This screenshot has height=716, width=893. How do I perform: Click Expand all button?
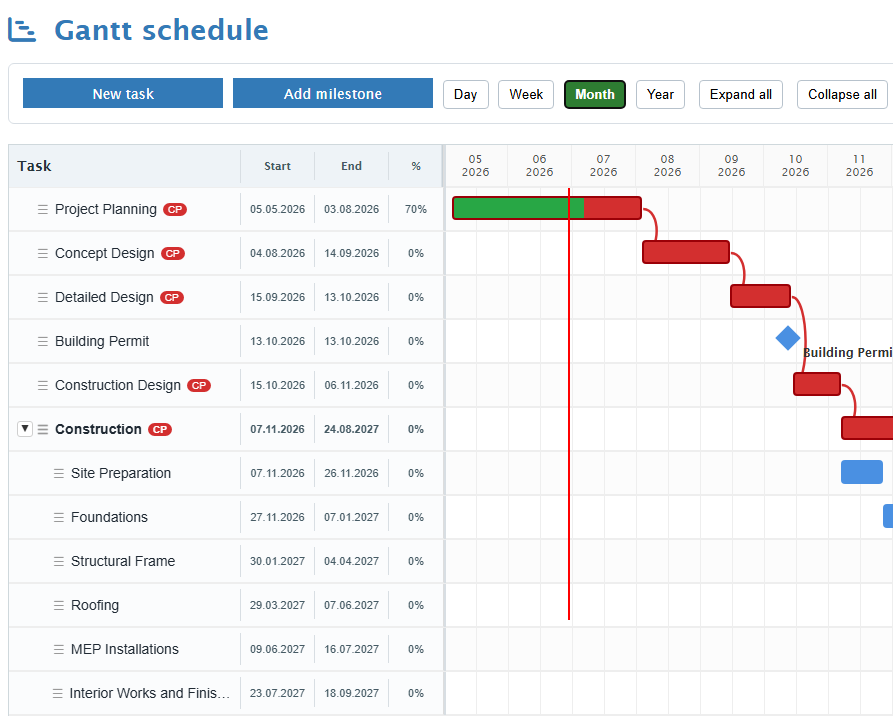[x=740, y=95]
